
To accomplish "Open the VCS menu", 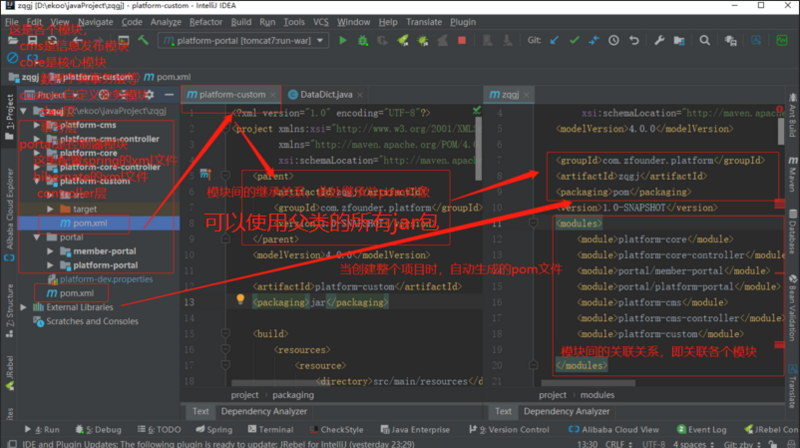I will [x=320, y=22].
